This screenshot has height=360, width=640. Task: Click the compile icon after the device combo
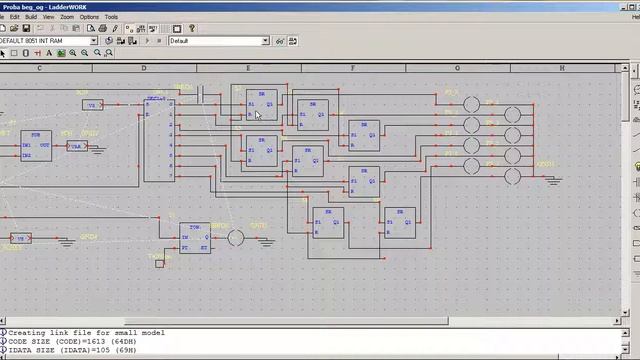tap(109, 41)
